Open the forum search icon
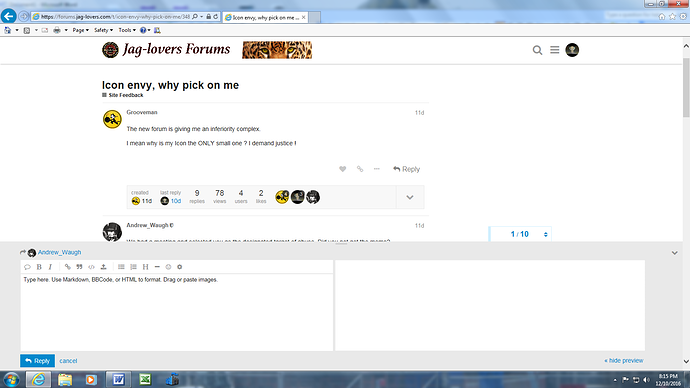Viewport: 690px width, 388px height. (x=537, y=50)
